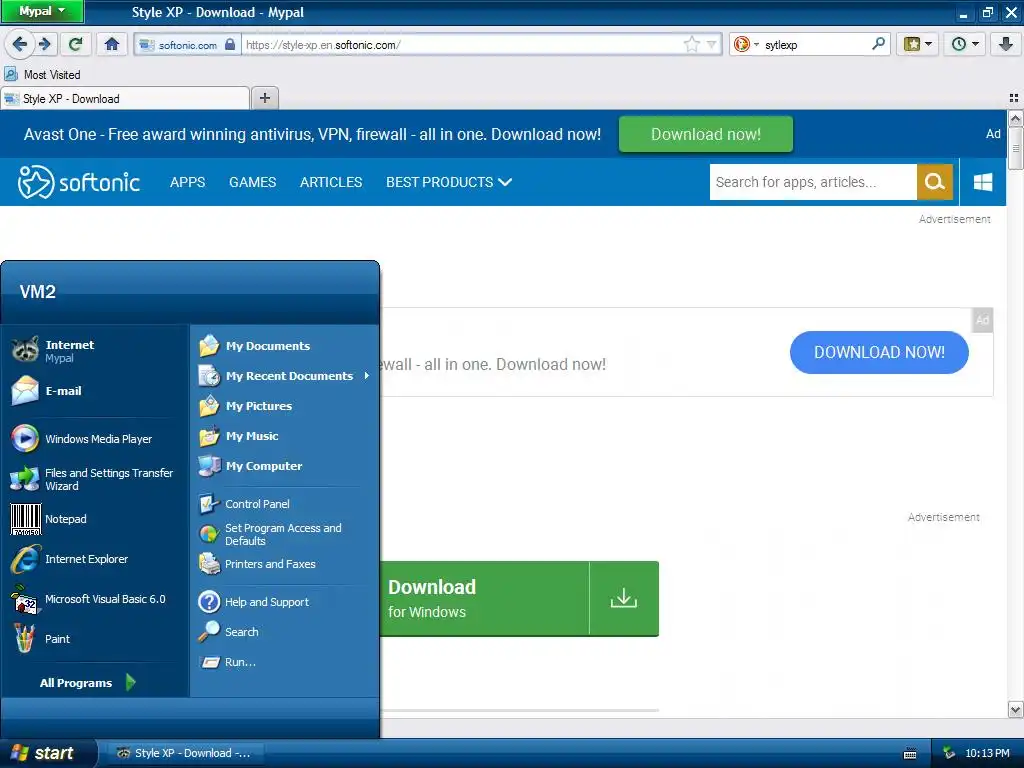Viewport: 1024px width, 768px height.
Task: Go forward with the Forward arrow
Action: point(45,44)
